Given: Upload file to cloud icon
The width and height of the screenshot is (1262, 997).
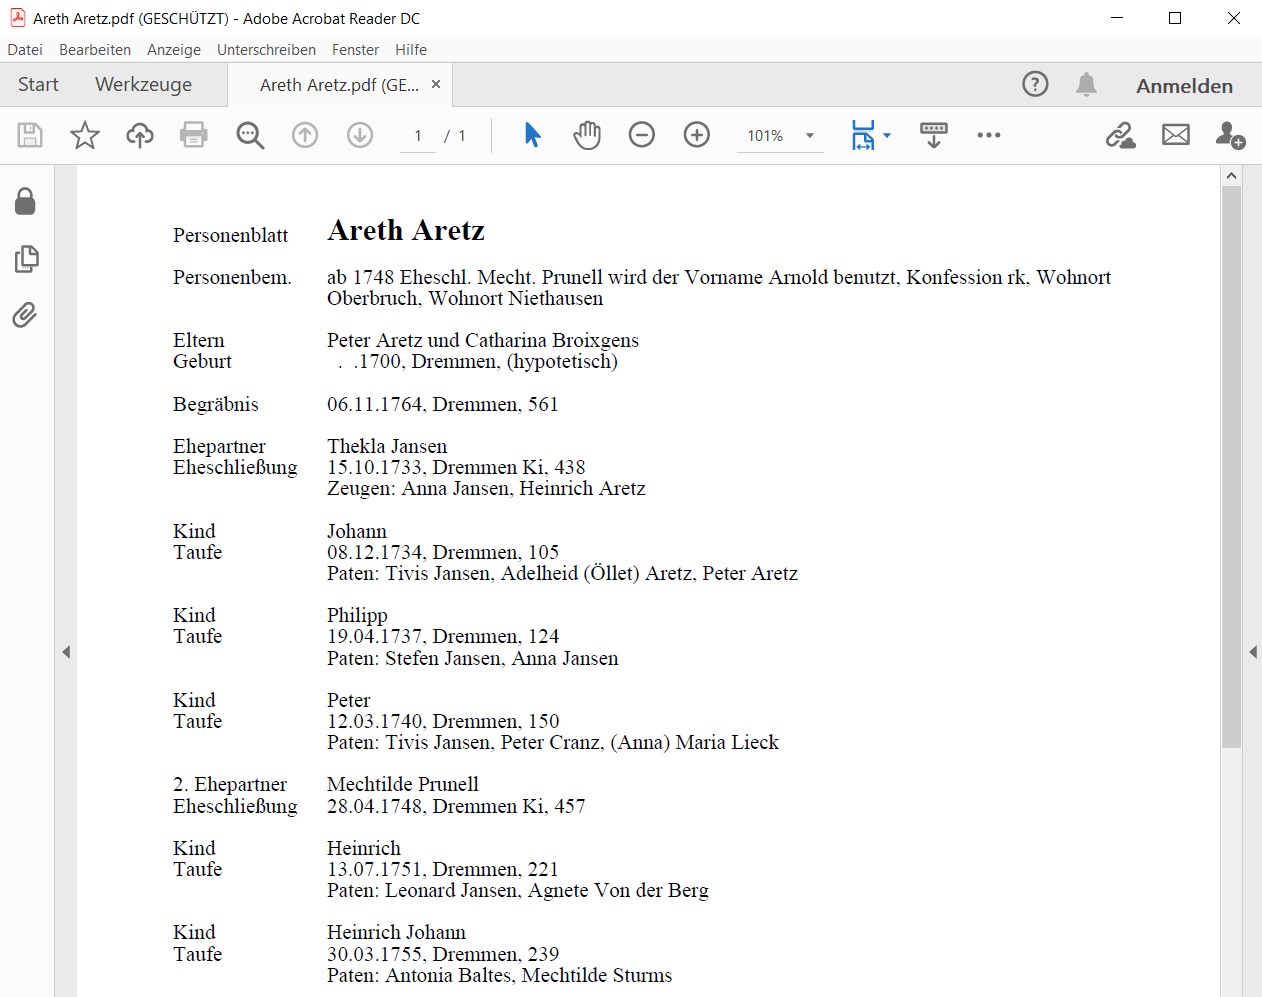Looking at the screenshot, I should 139,135.
